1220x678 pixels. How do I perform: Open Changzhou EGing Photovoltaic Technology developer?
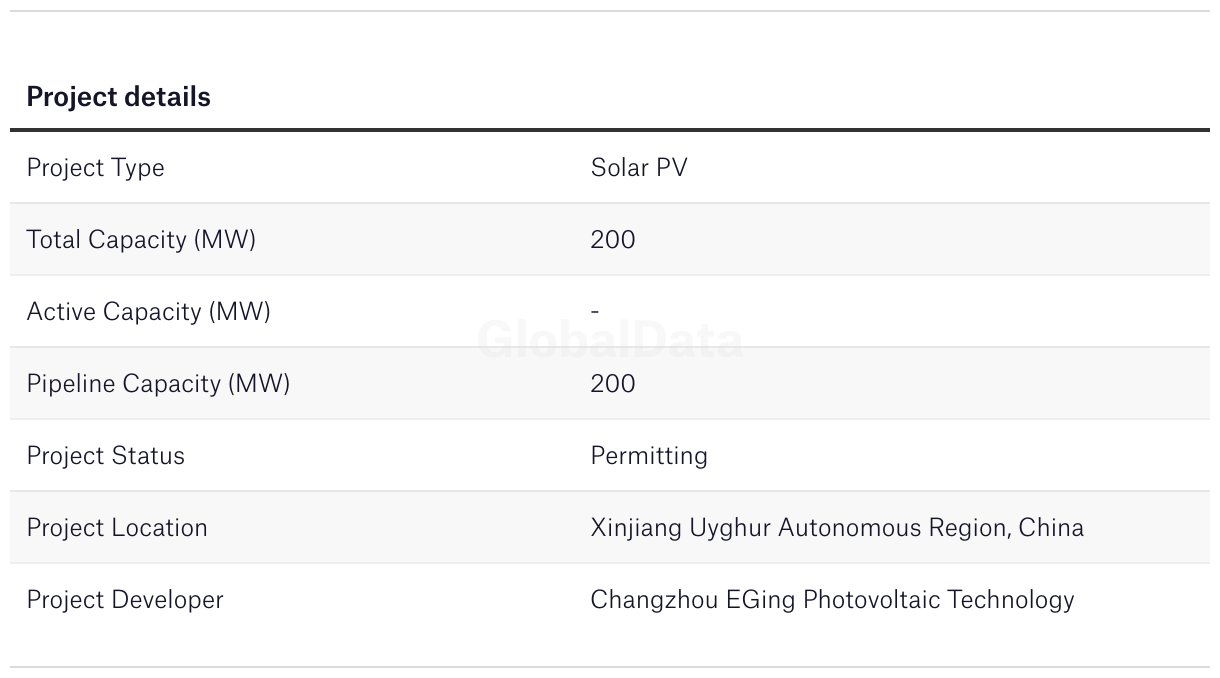(x=832, y=600)
